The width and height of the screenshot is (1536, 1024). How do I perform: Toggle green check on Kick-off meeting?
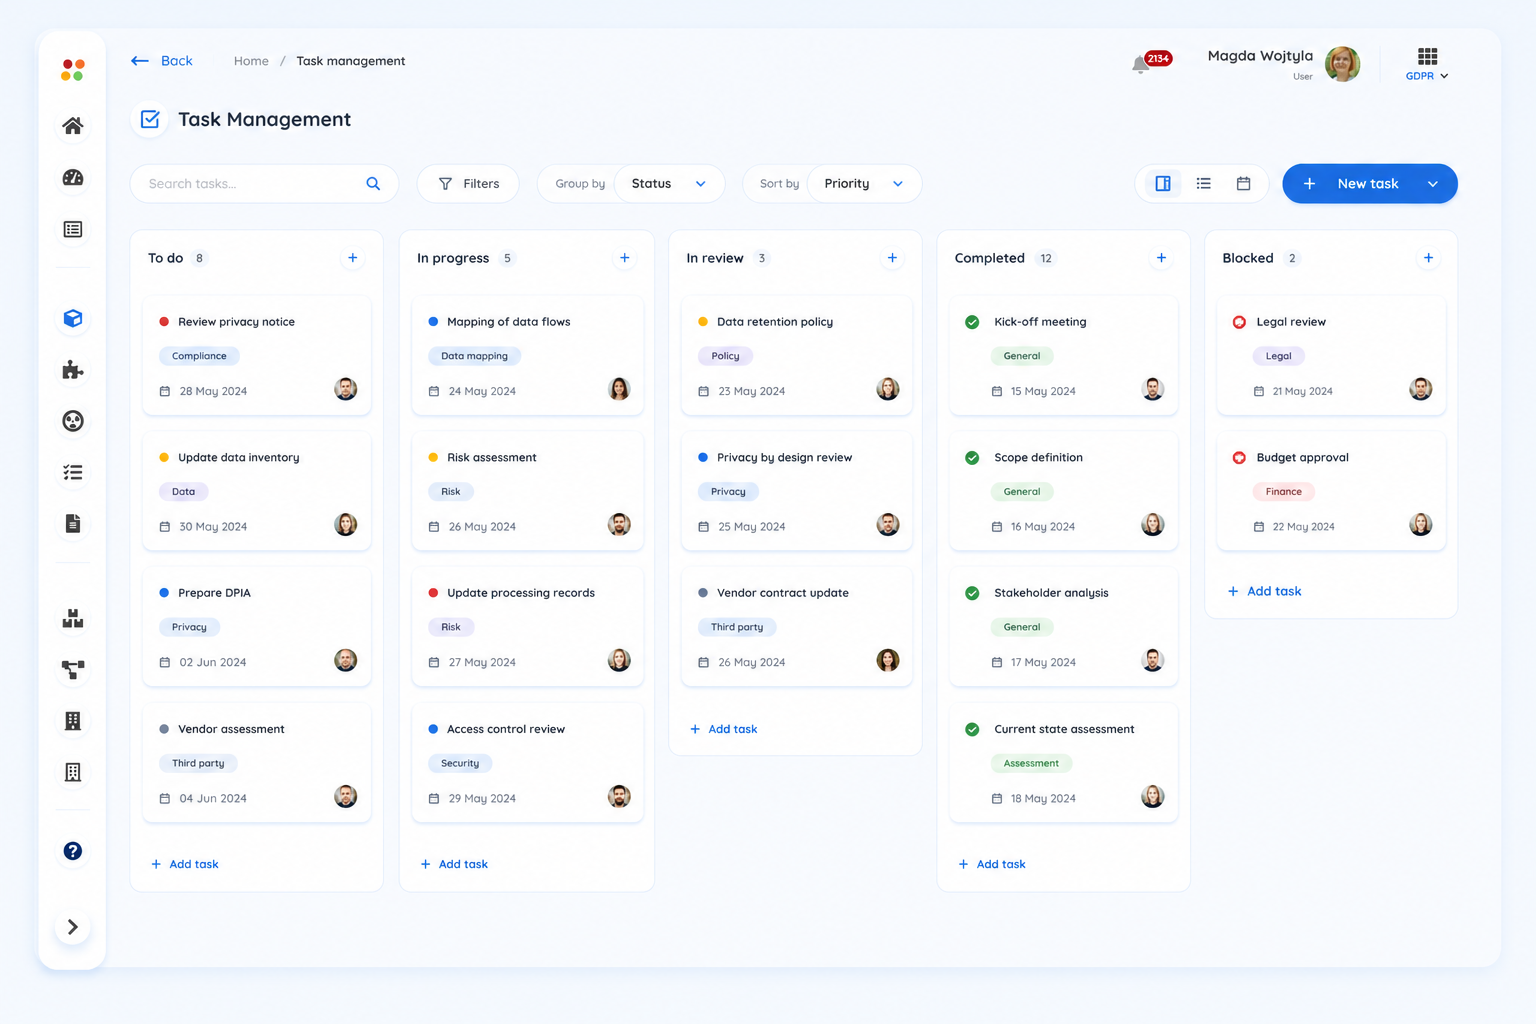point(972,322)
